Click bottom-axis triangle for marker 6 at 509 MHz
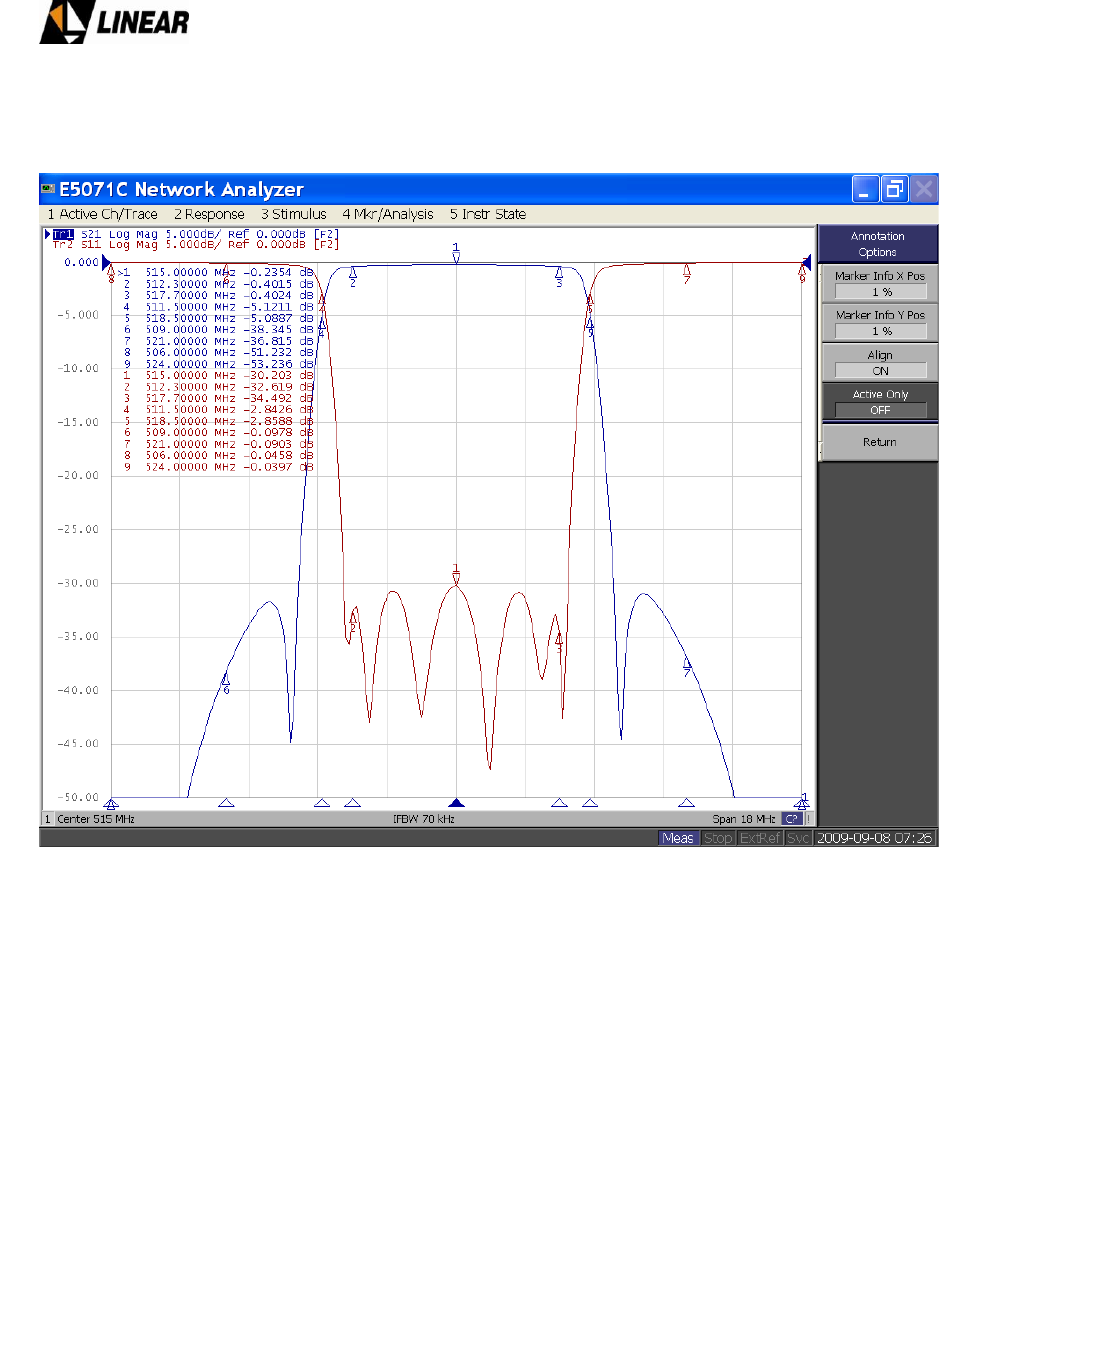The image size is (1116, 1352). [226, 802]
